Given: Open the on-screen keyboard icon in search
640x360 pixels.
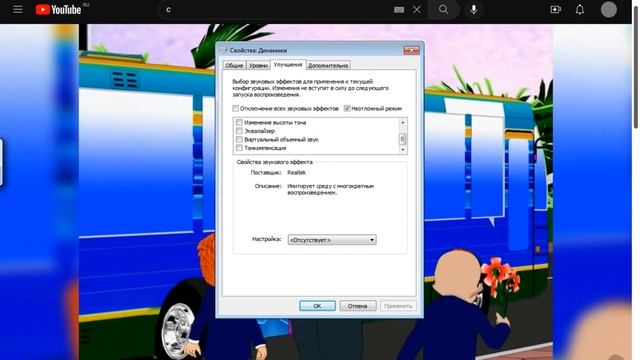Looking at the screenshot, I should point(399,9).
